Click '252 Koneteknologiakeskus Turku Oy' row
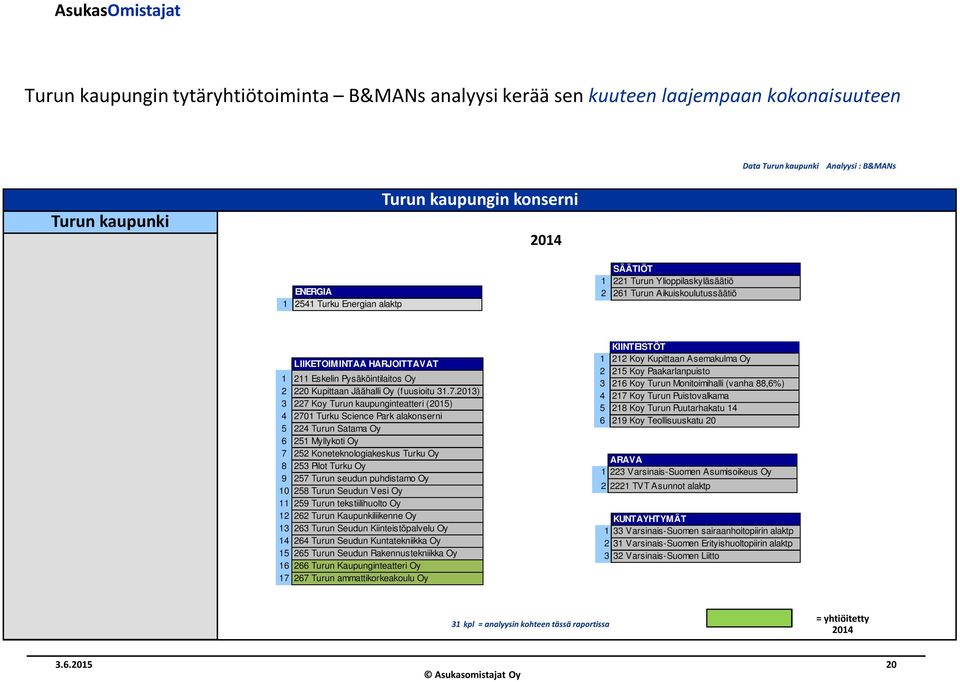This screenshot has width=960, height=682. tap(387, 454)
